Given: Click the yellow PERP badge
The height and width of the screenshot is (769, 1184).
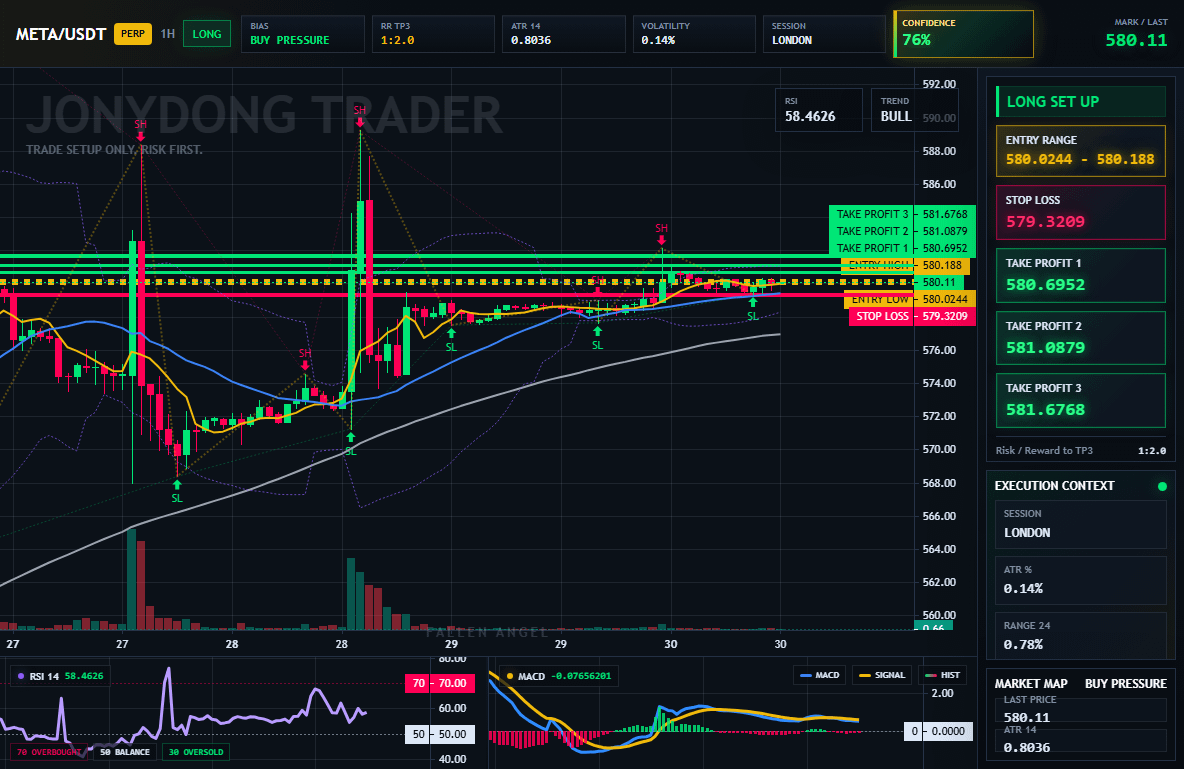Looking at the screenshot, I should point(133,34).
